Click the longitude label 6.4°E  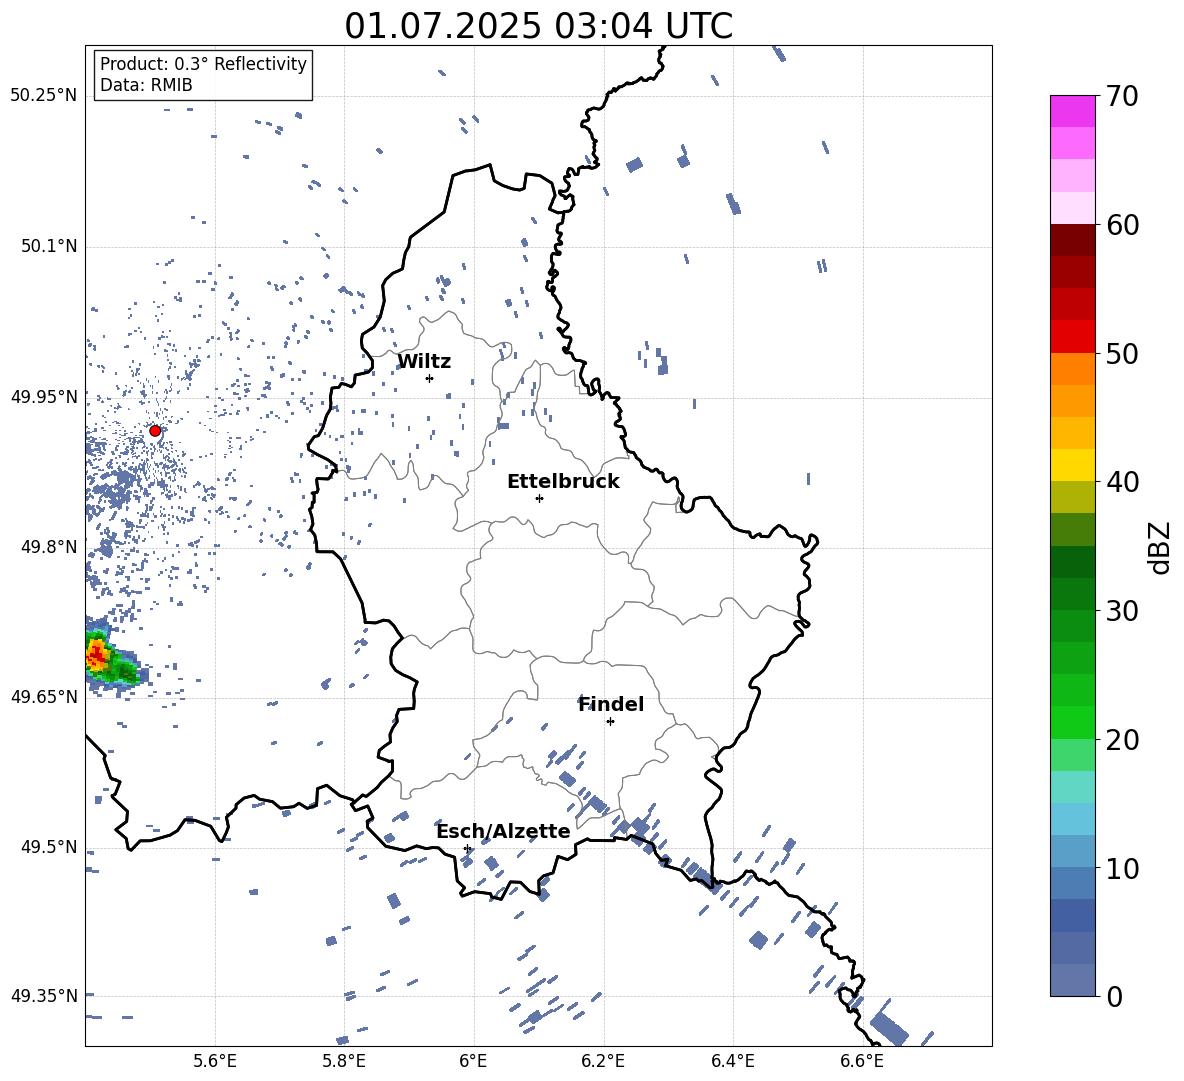732,1061
